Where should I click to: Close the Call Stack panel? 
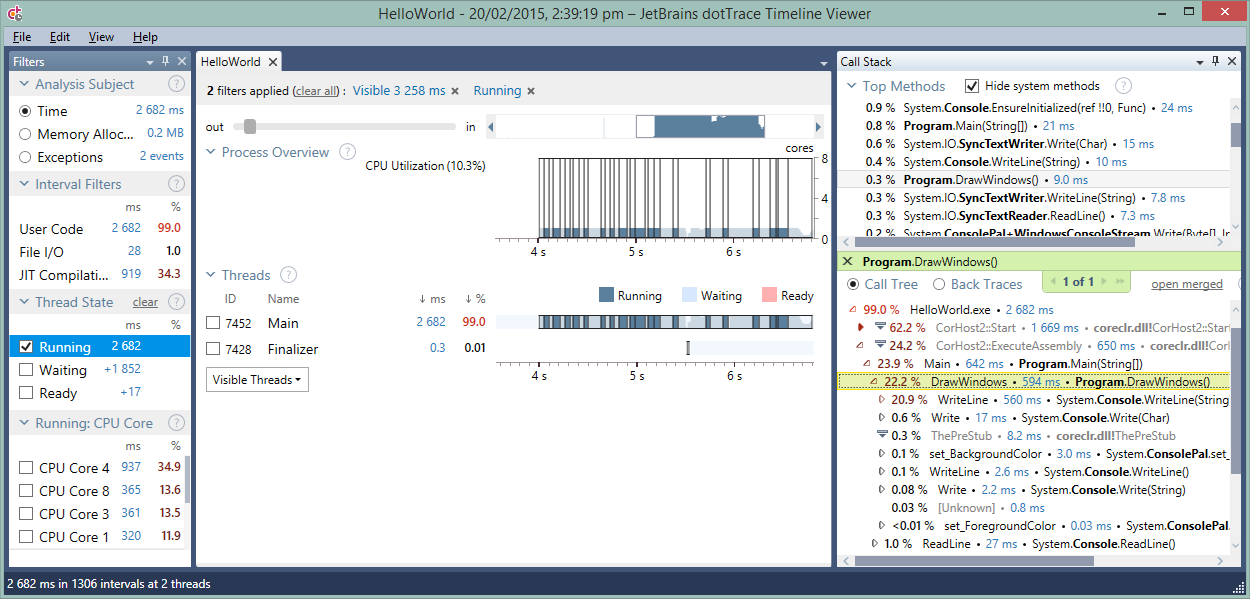(x=1230, y=62)
